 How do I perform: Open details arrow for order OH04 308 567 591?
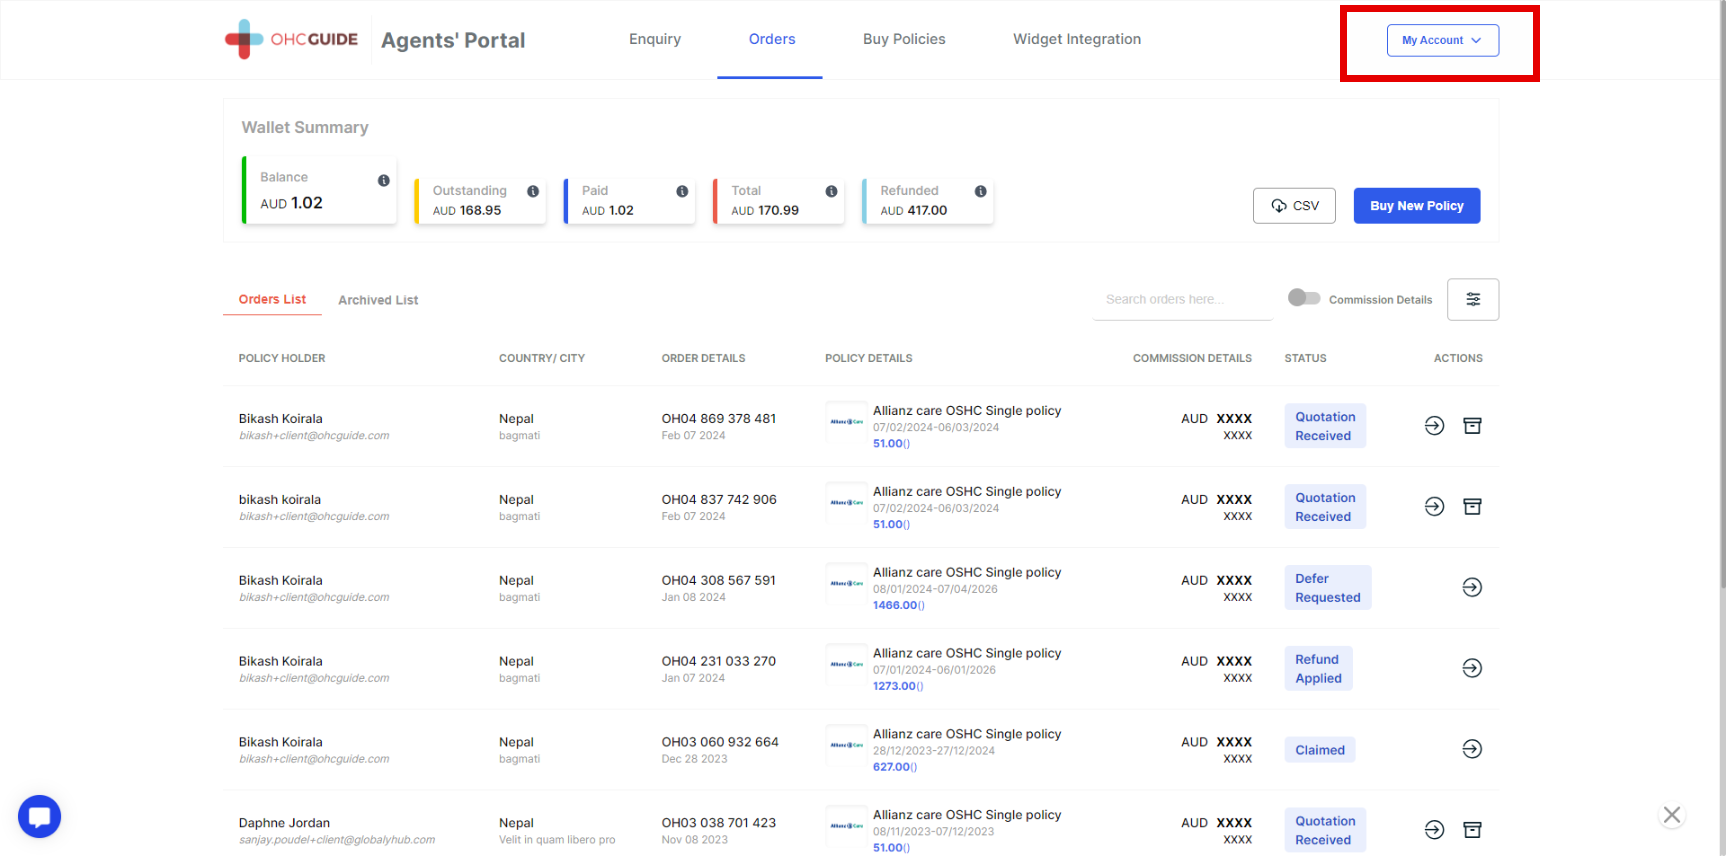tap(1471, 587)
